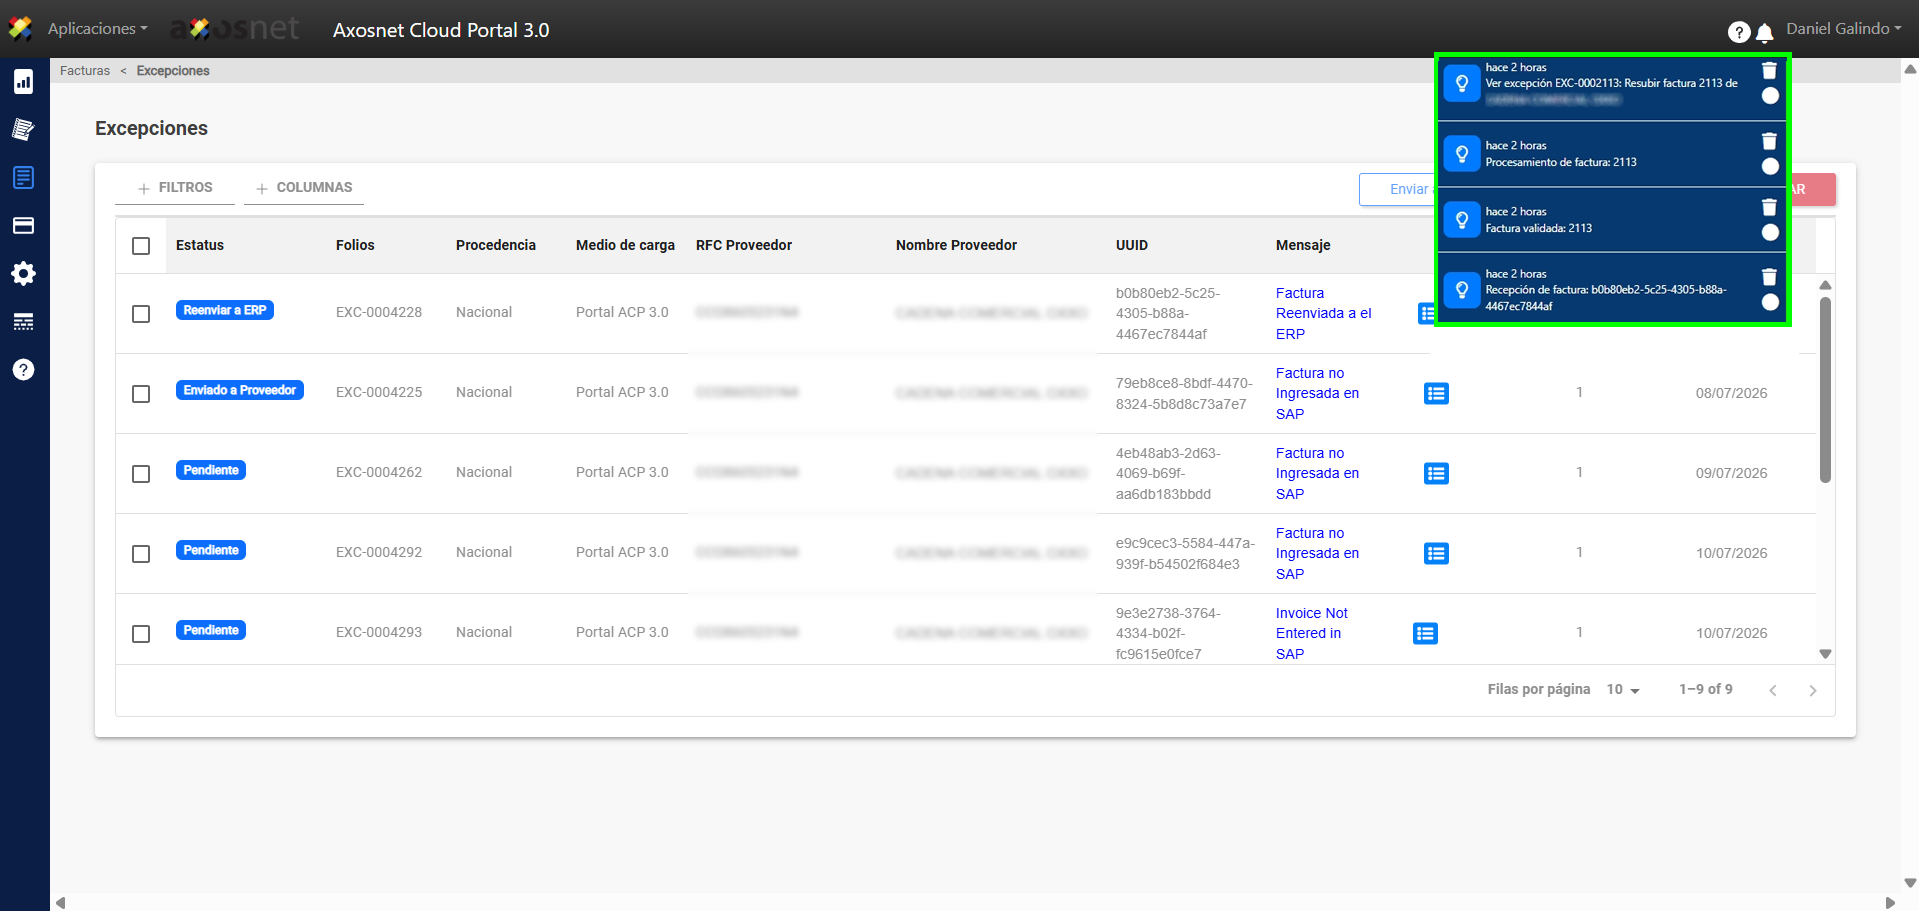The image size is (1919, 911).
Task: Click Pendiente badge for EXC-0004262
Action: click(x=211, y=470)
